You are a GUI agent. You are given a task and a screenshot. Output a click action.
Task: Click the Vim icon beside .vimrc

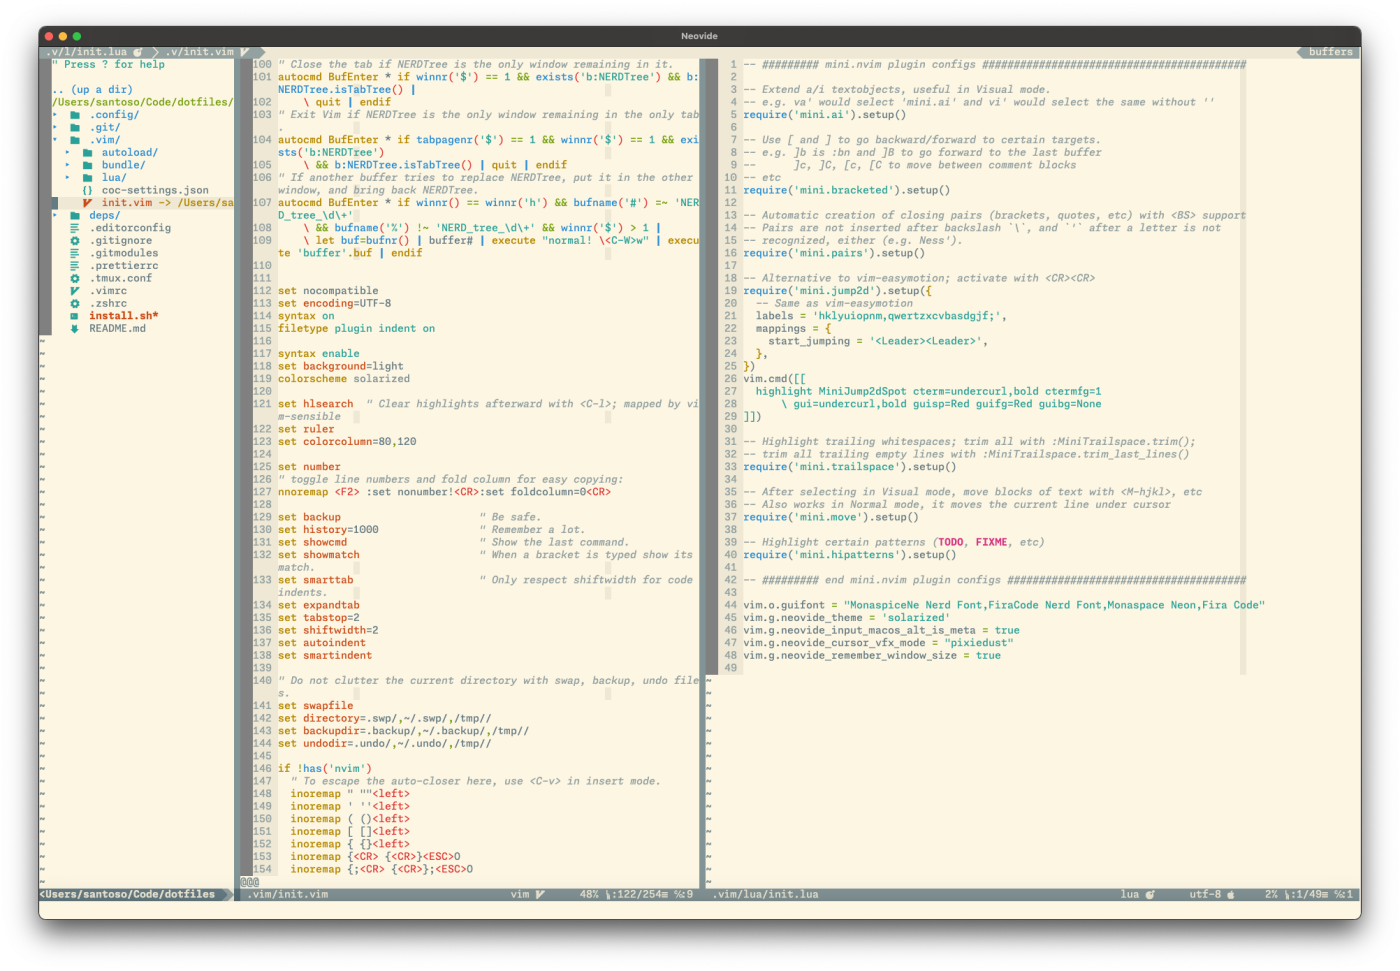tap(75, 291)
